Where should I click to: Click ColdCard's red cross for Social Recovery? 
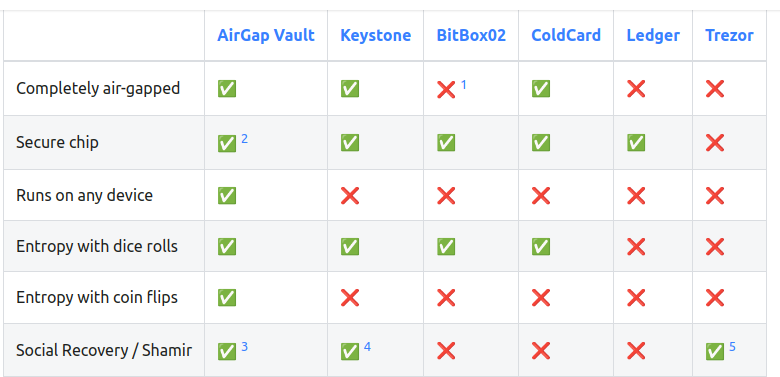(541, 351)
